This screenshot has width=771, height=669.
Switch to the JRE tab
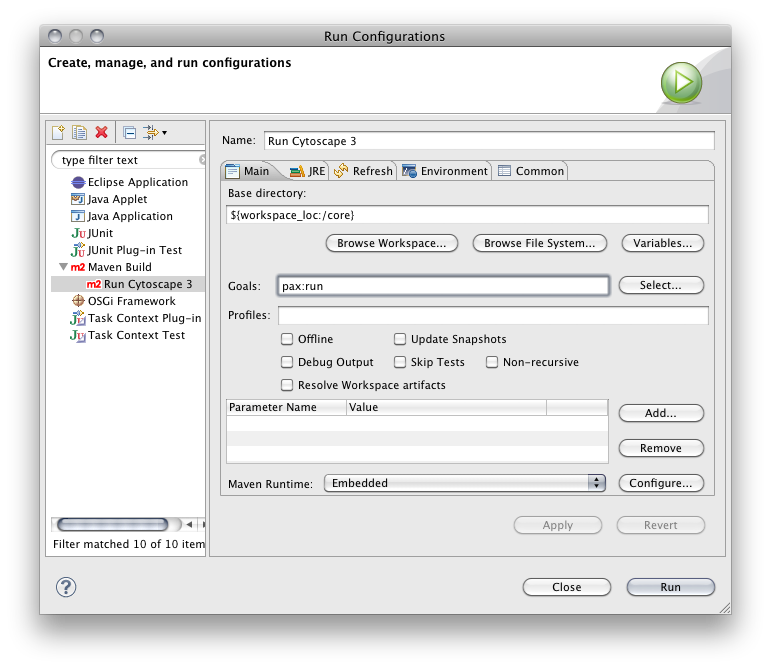[307, 171]
